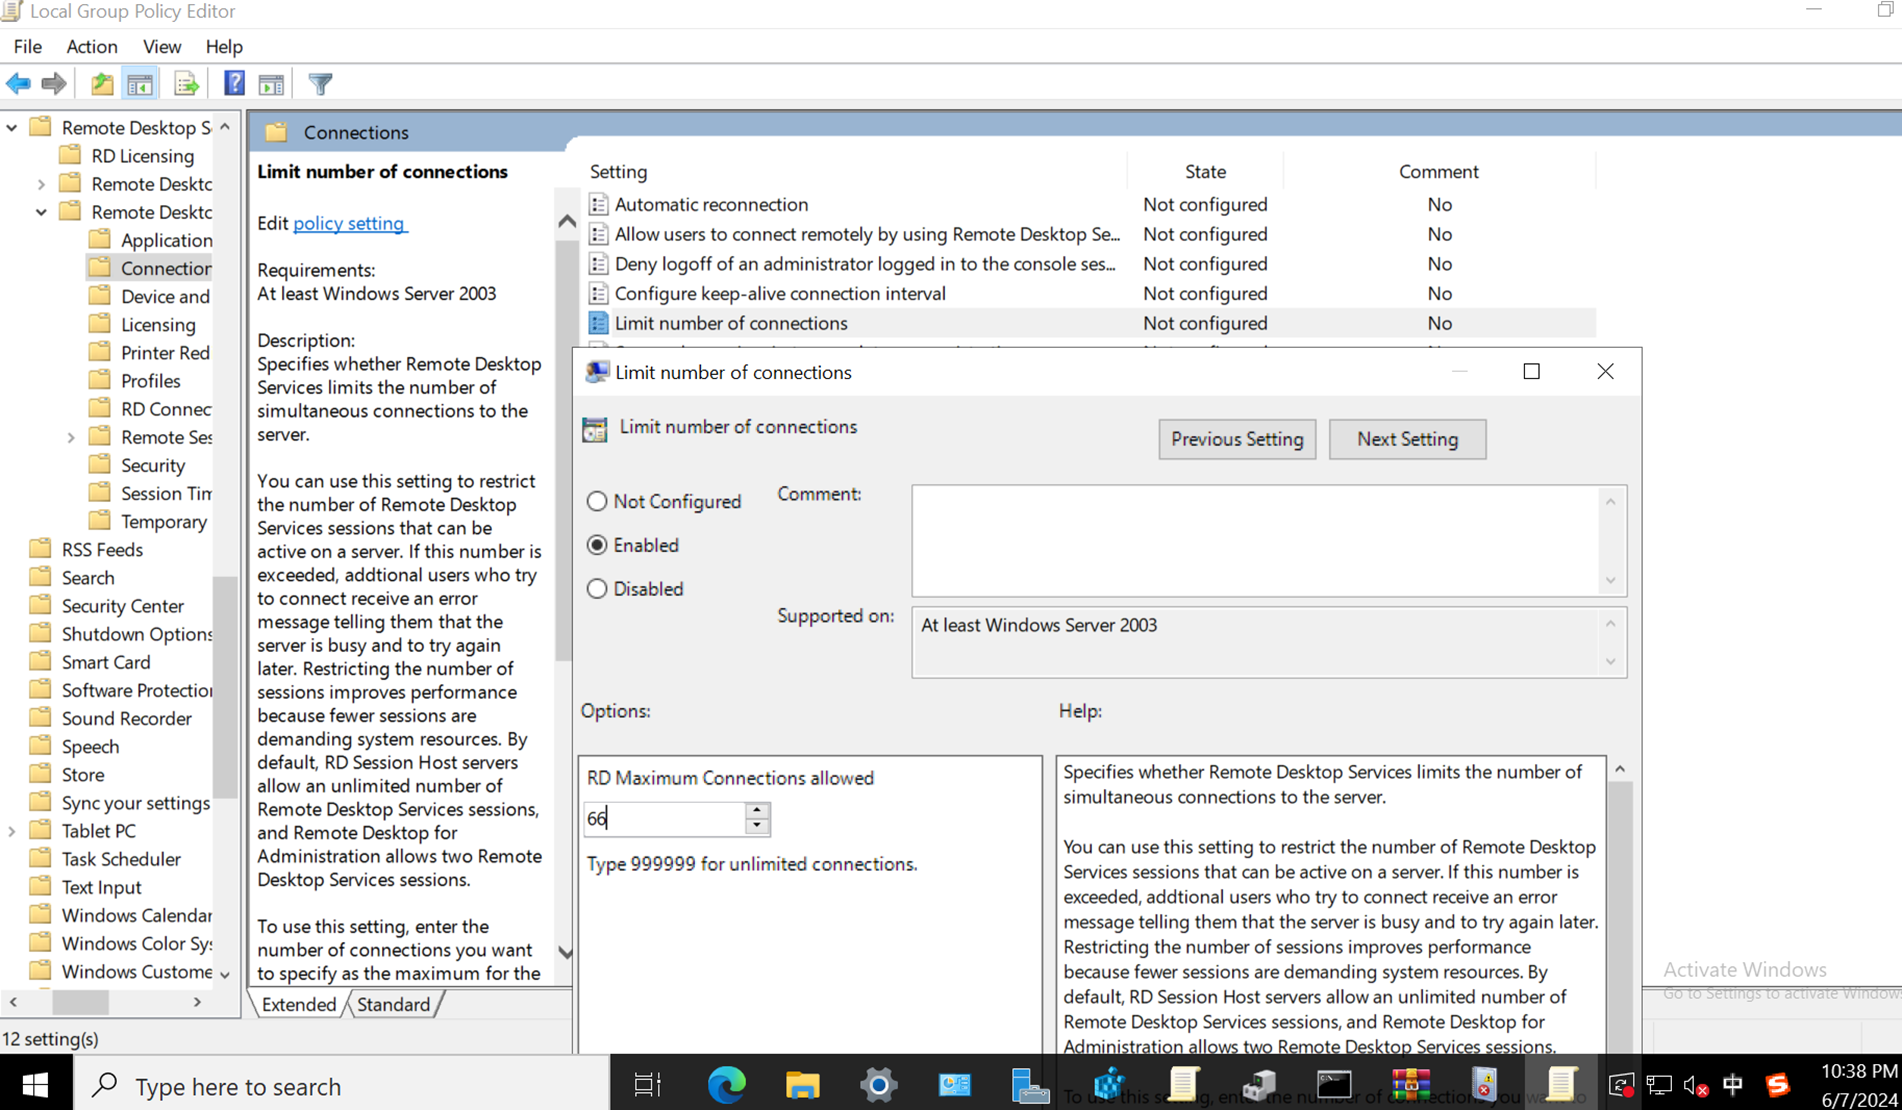Click inside the Comment text box

1256,541
